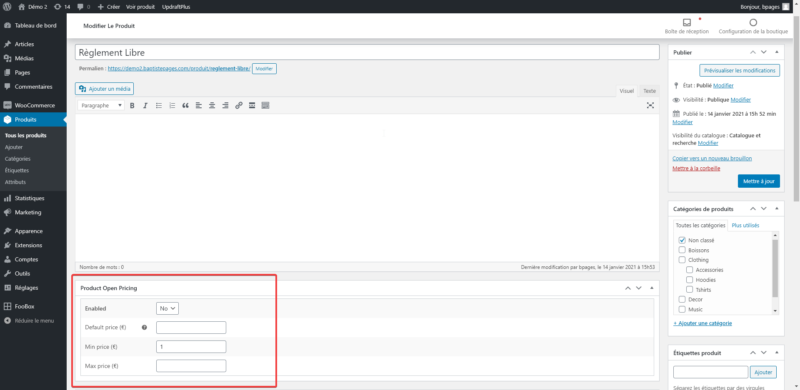Check the Boissons category
This screenshot has height=390, width=800.
(682, 250)
